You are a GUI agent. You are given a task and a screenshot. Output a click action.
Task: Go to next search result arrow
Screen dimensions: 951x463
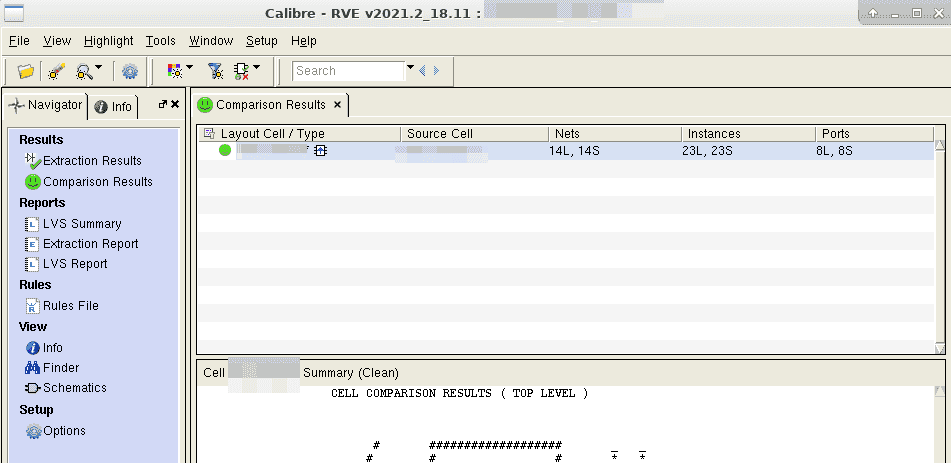(436, 71)
